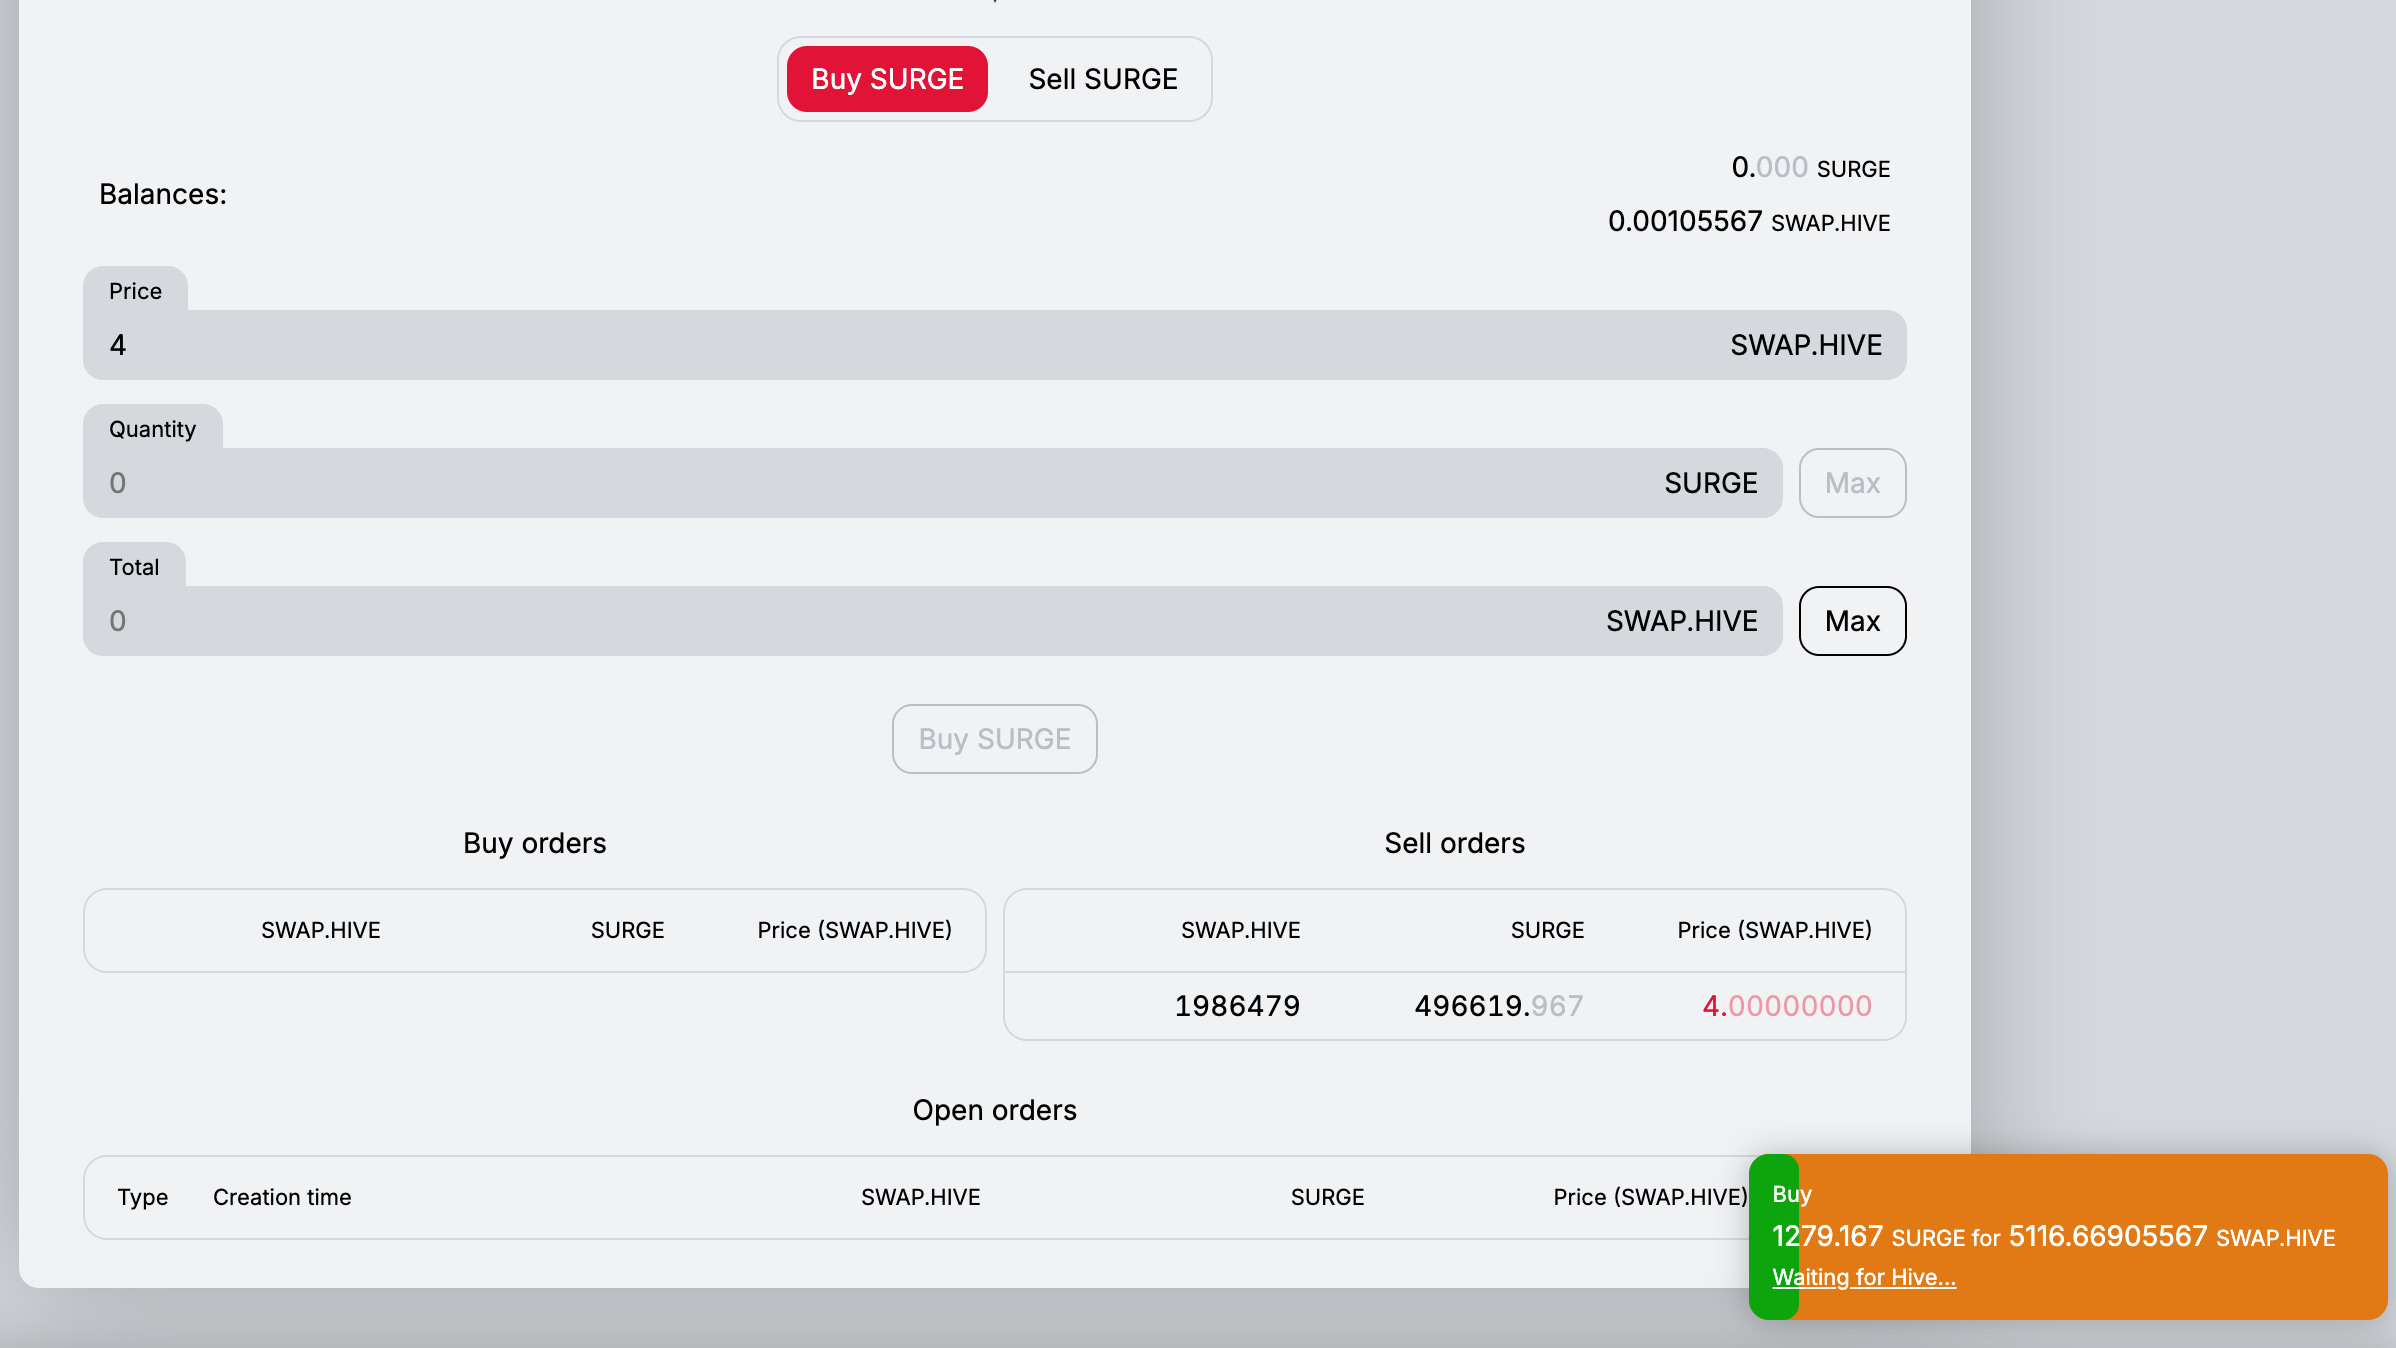Click Price (SWAP.HIVE) header in Buy orders
This screenshot has width=2396, height=1348.
[x=854, y=930]
